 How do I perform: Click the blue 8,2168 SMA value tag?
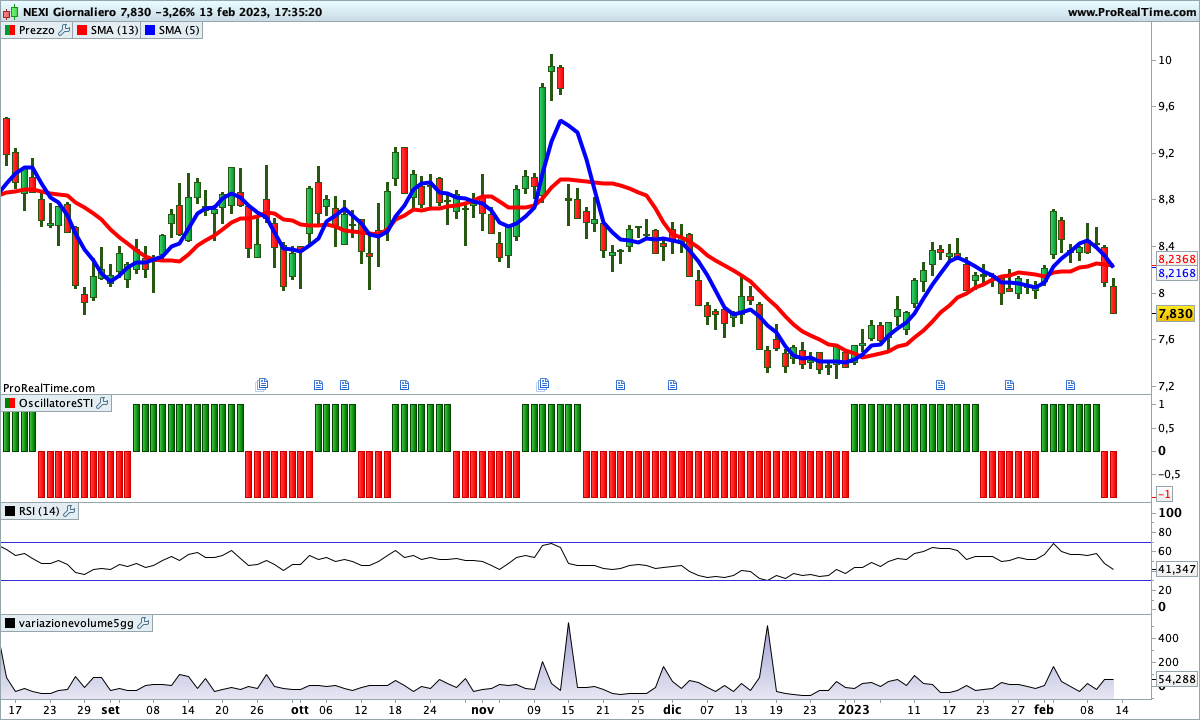[x=1176, y=273]
